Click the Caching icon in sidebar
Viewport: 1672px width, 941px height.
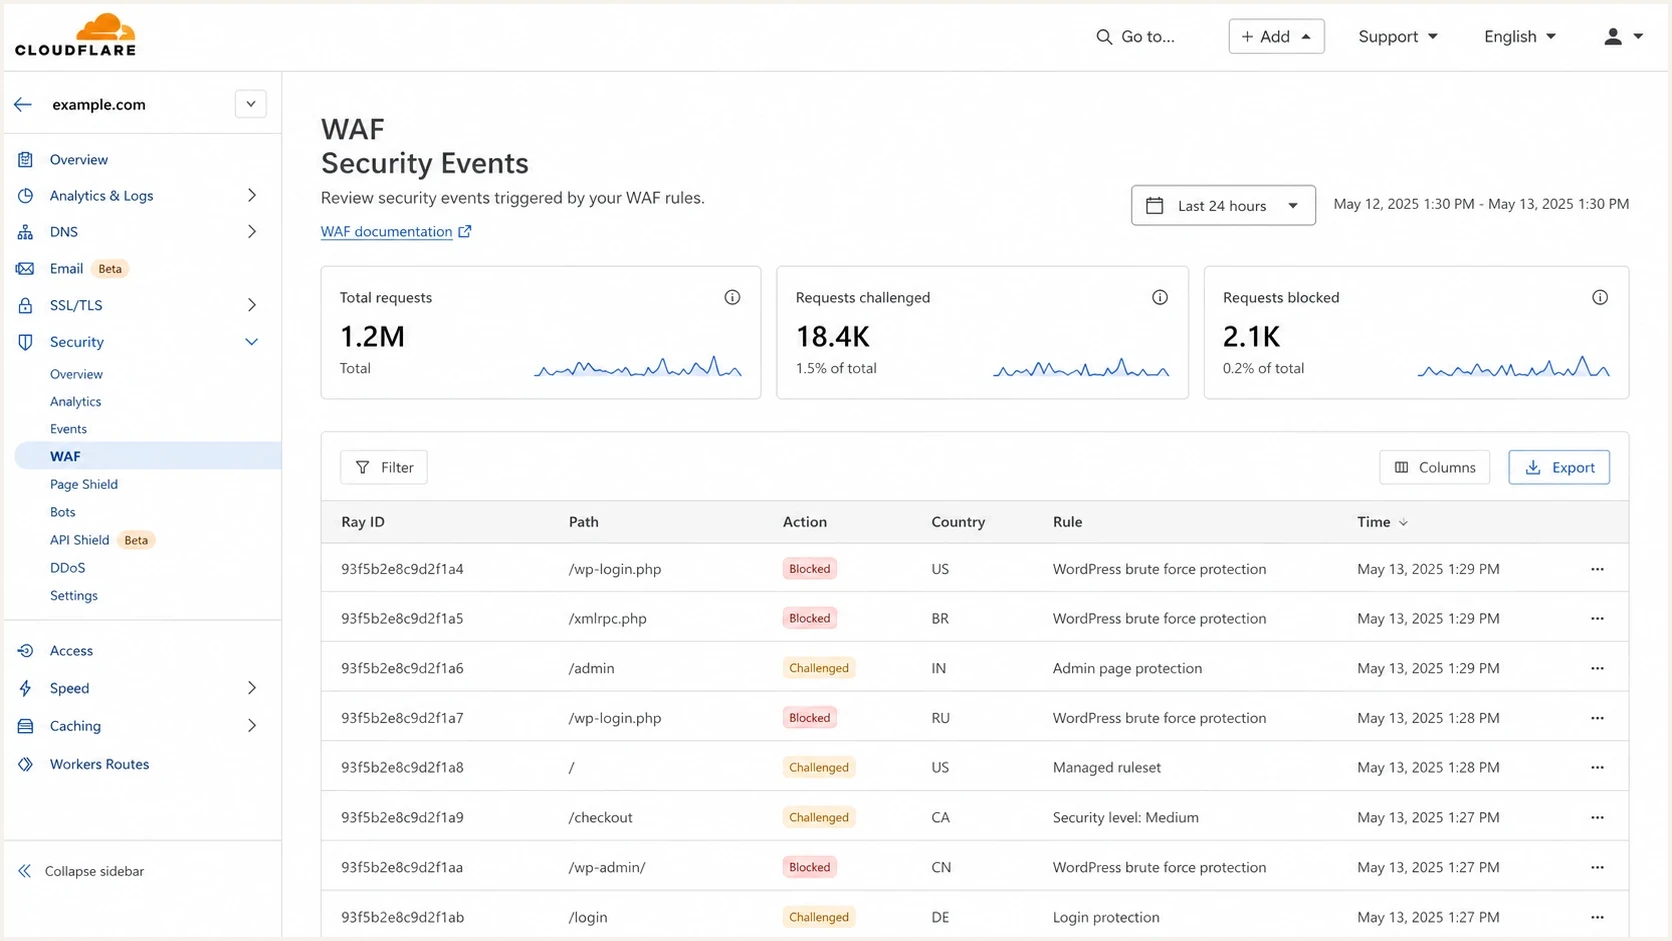[x=25, y=726]
